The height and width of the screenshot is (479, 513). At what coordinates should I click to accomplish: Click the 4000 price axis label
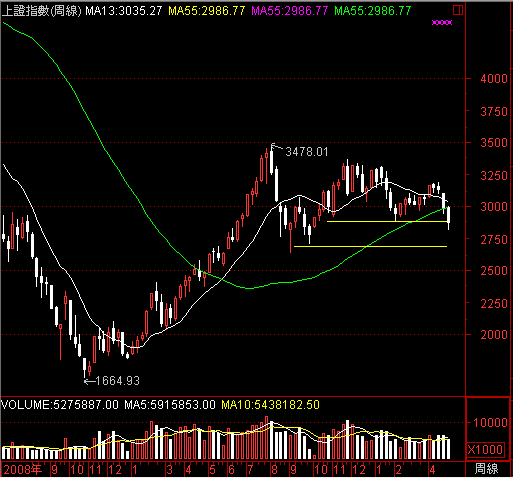pyautogui.click(x=494, y=79)
